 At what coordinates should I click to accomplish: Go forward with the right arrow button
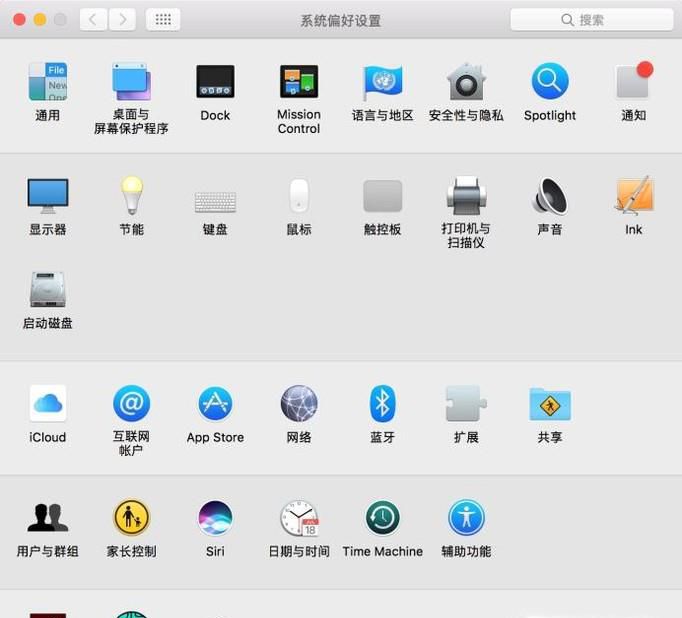pos(122,20)
